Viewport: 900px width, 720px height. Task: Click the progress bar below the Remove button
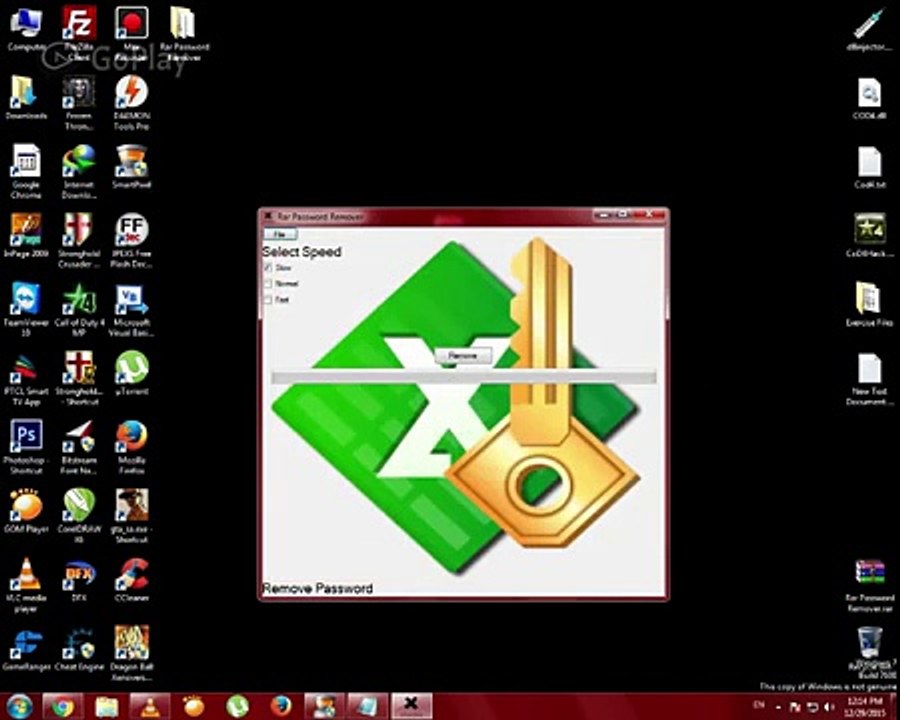(x=464, y=378)
